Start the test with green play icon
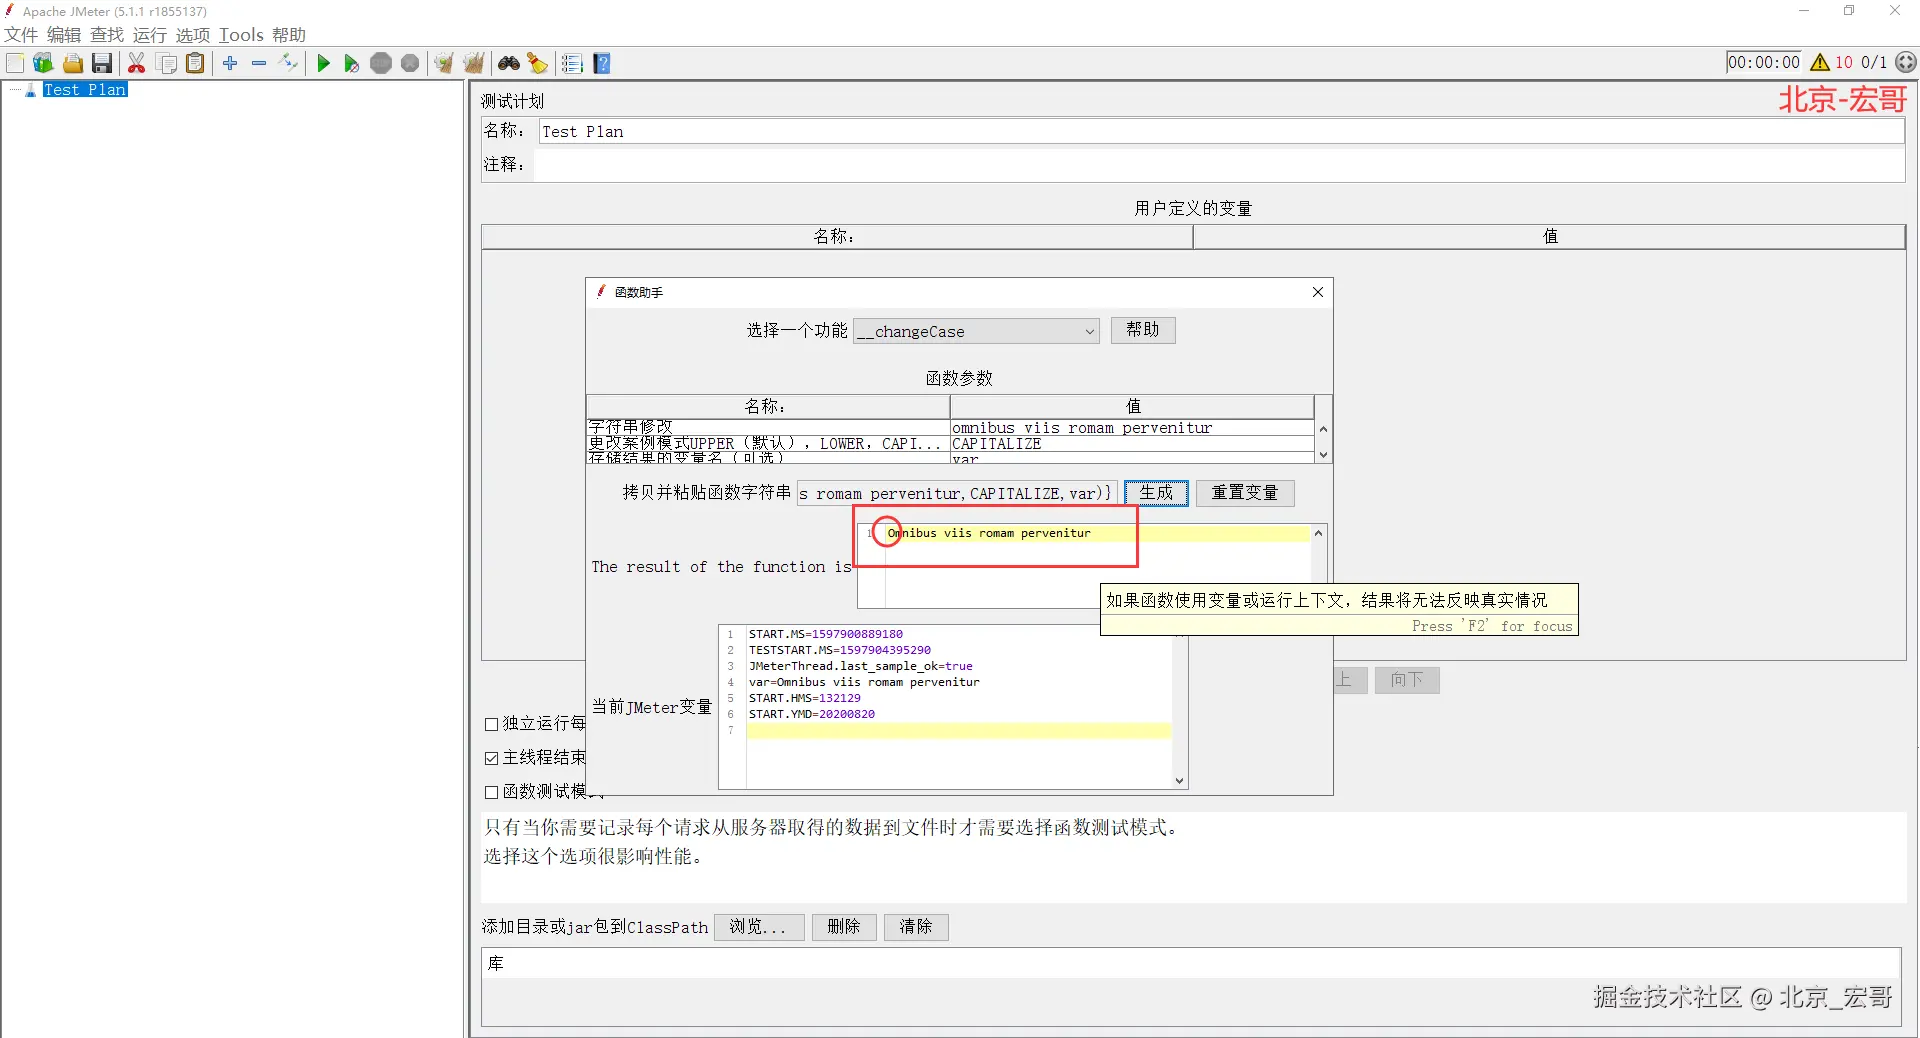1920x1038 pixels. (x=323, y=63)
